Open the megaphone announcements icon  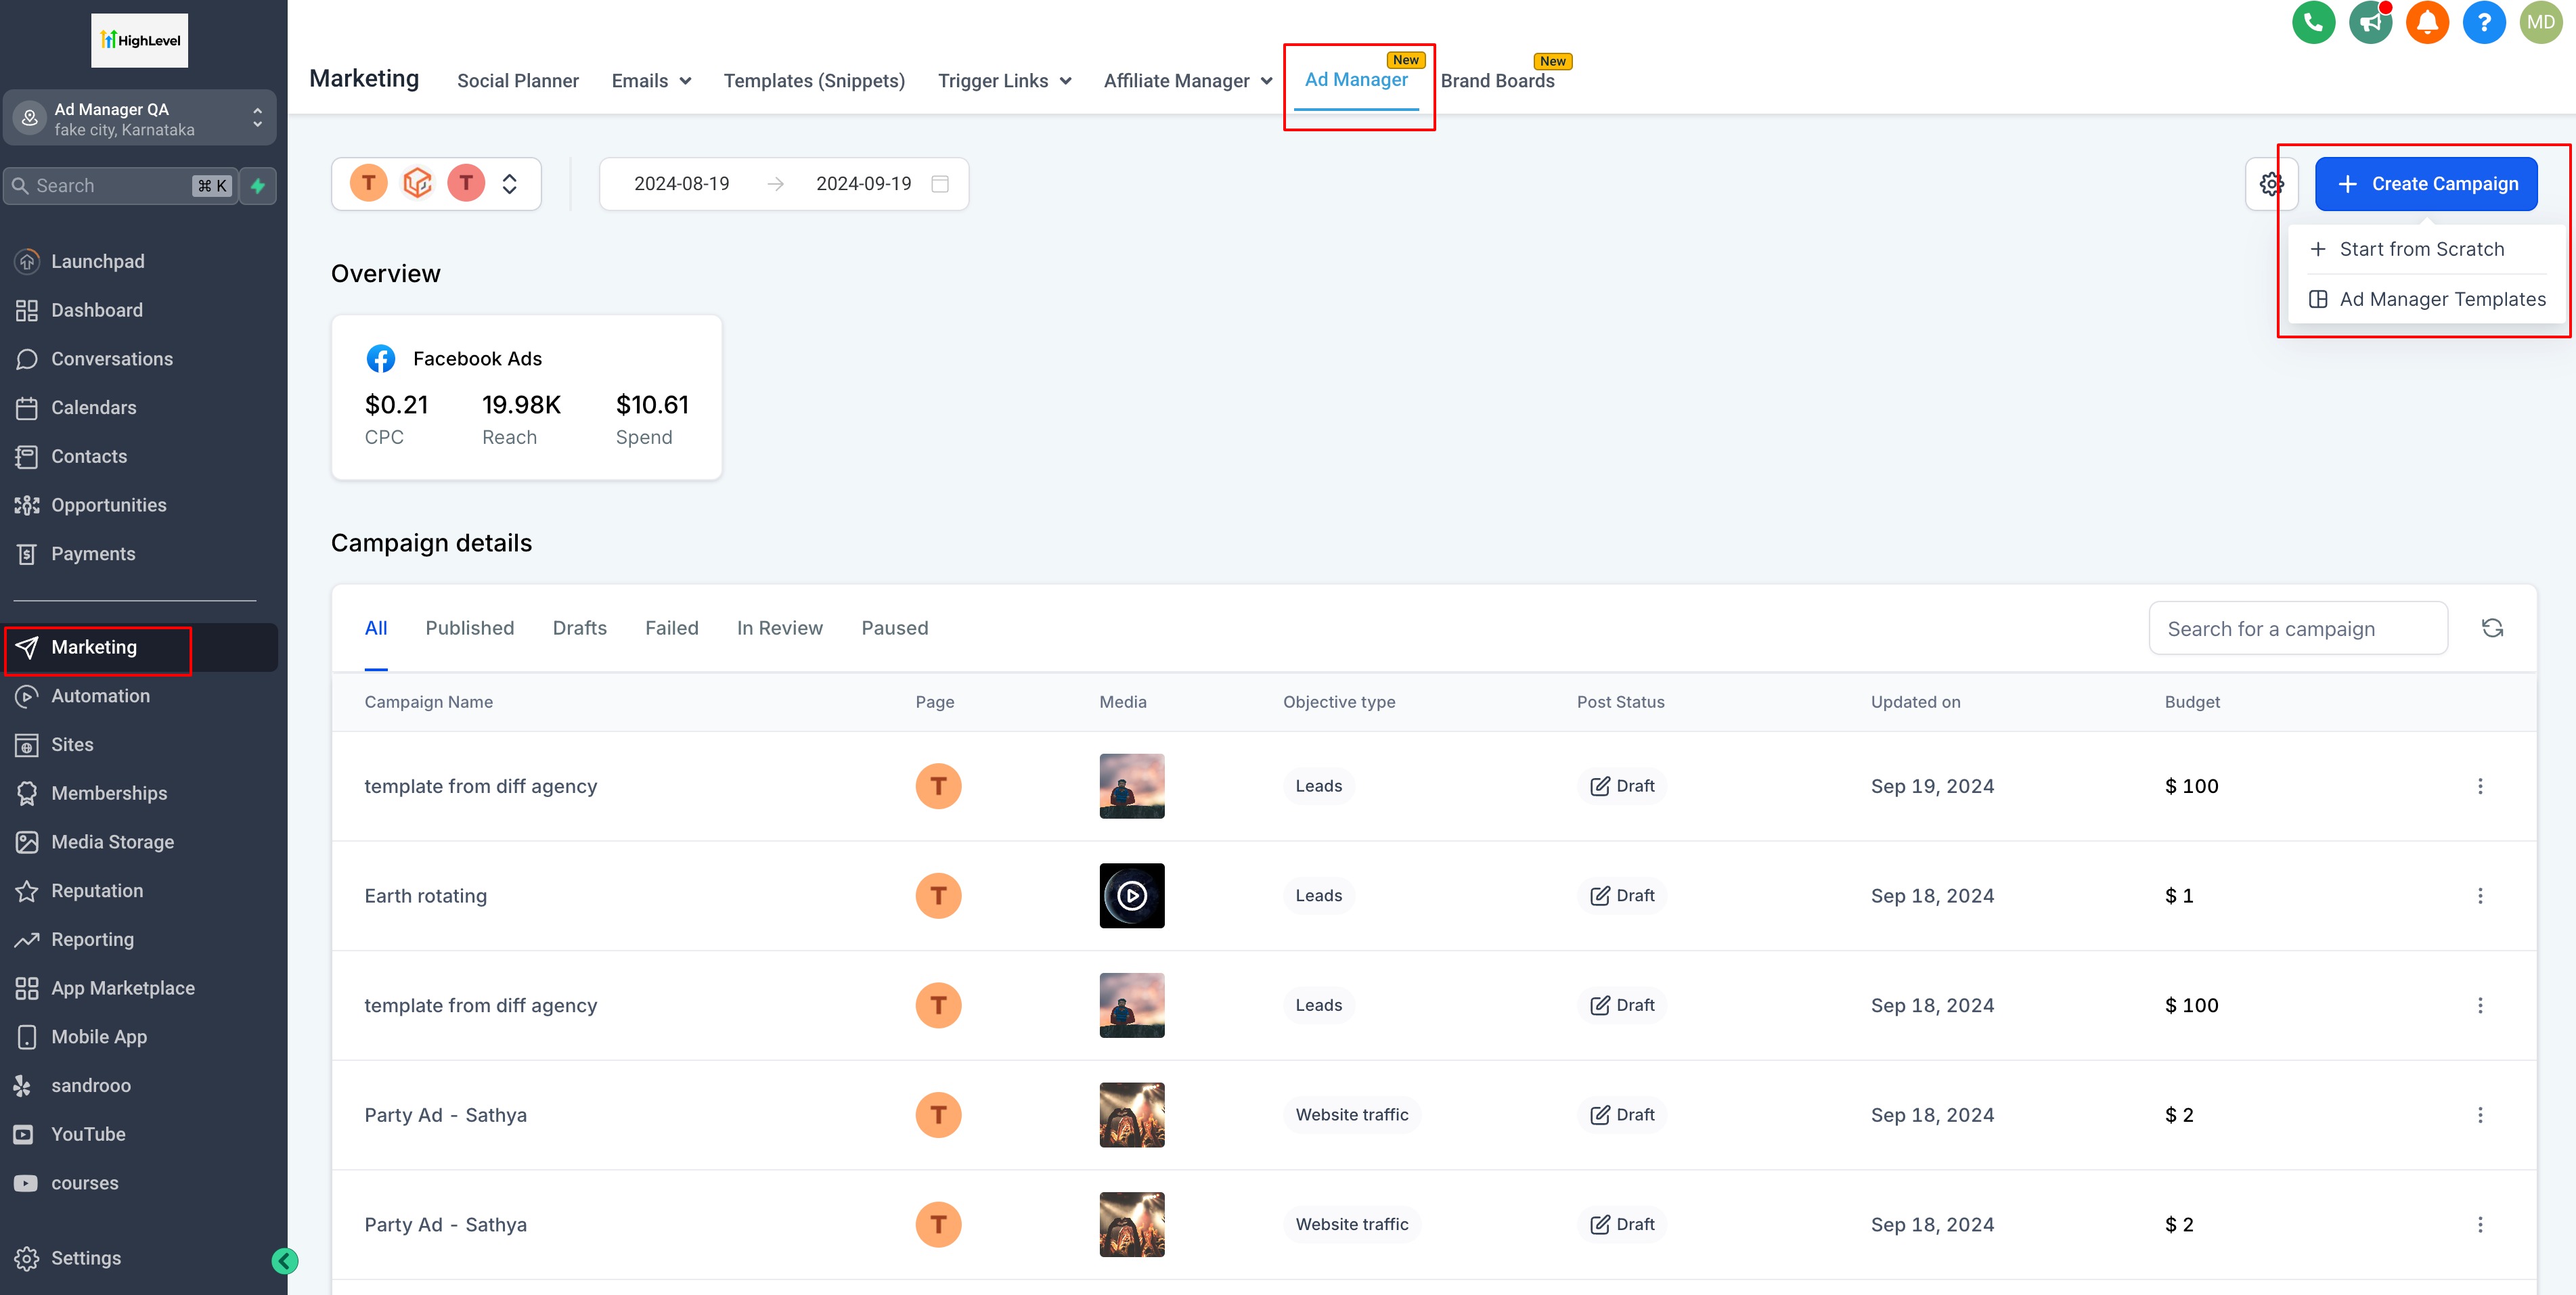pos(2370,22)
